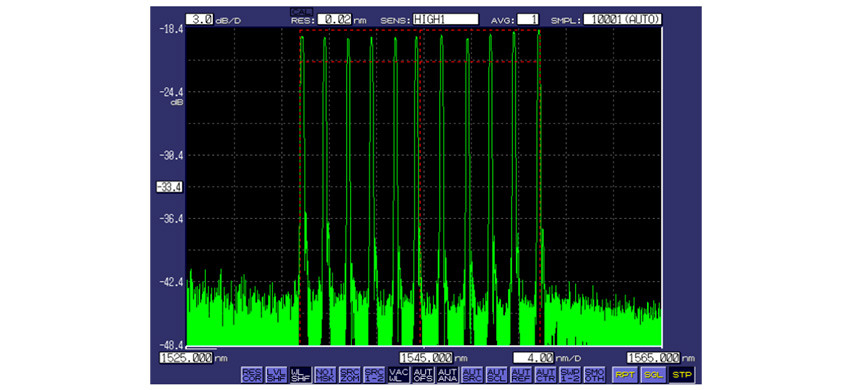Click the -33.4 reference level box
The height and width of the screenshot is (390, 850).
(169, 187)
